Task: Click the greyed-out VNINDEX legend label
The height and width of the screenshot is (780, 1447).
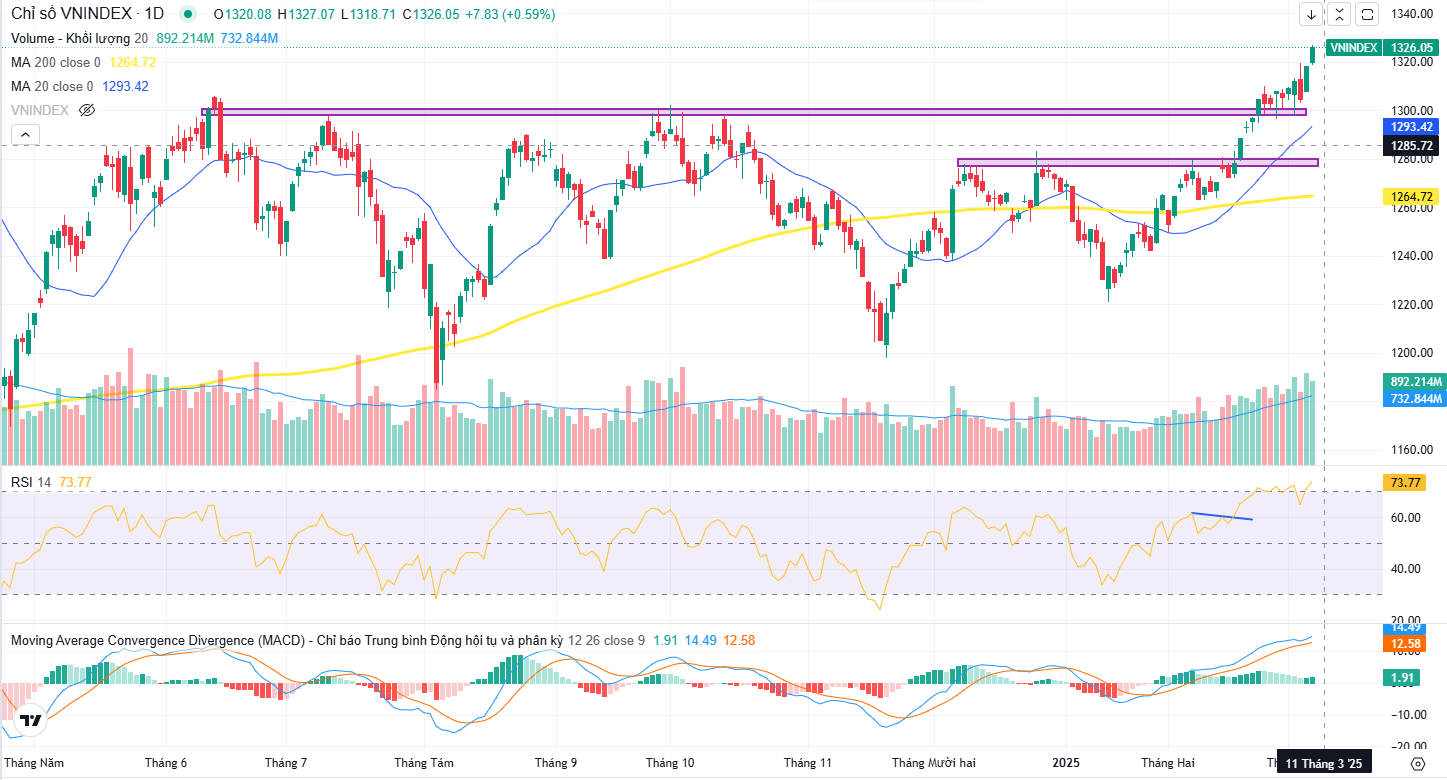Action: 40,110
